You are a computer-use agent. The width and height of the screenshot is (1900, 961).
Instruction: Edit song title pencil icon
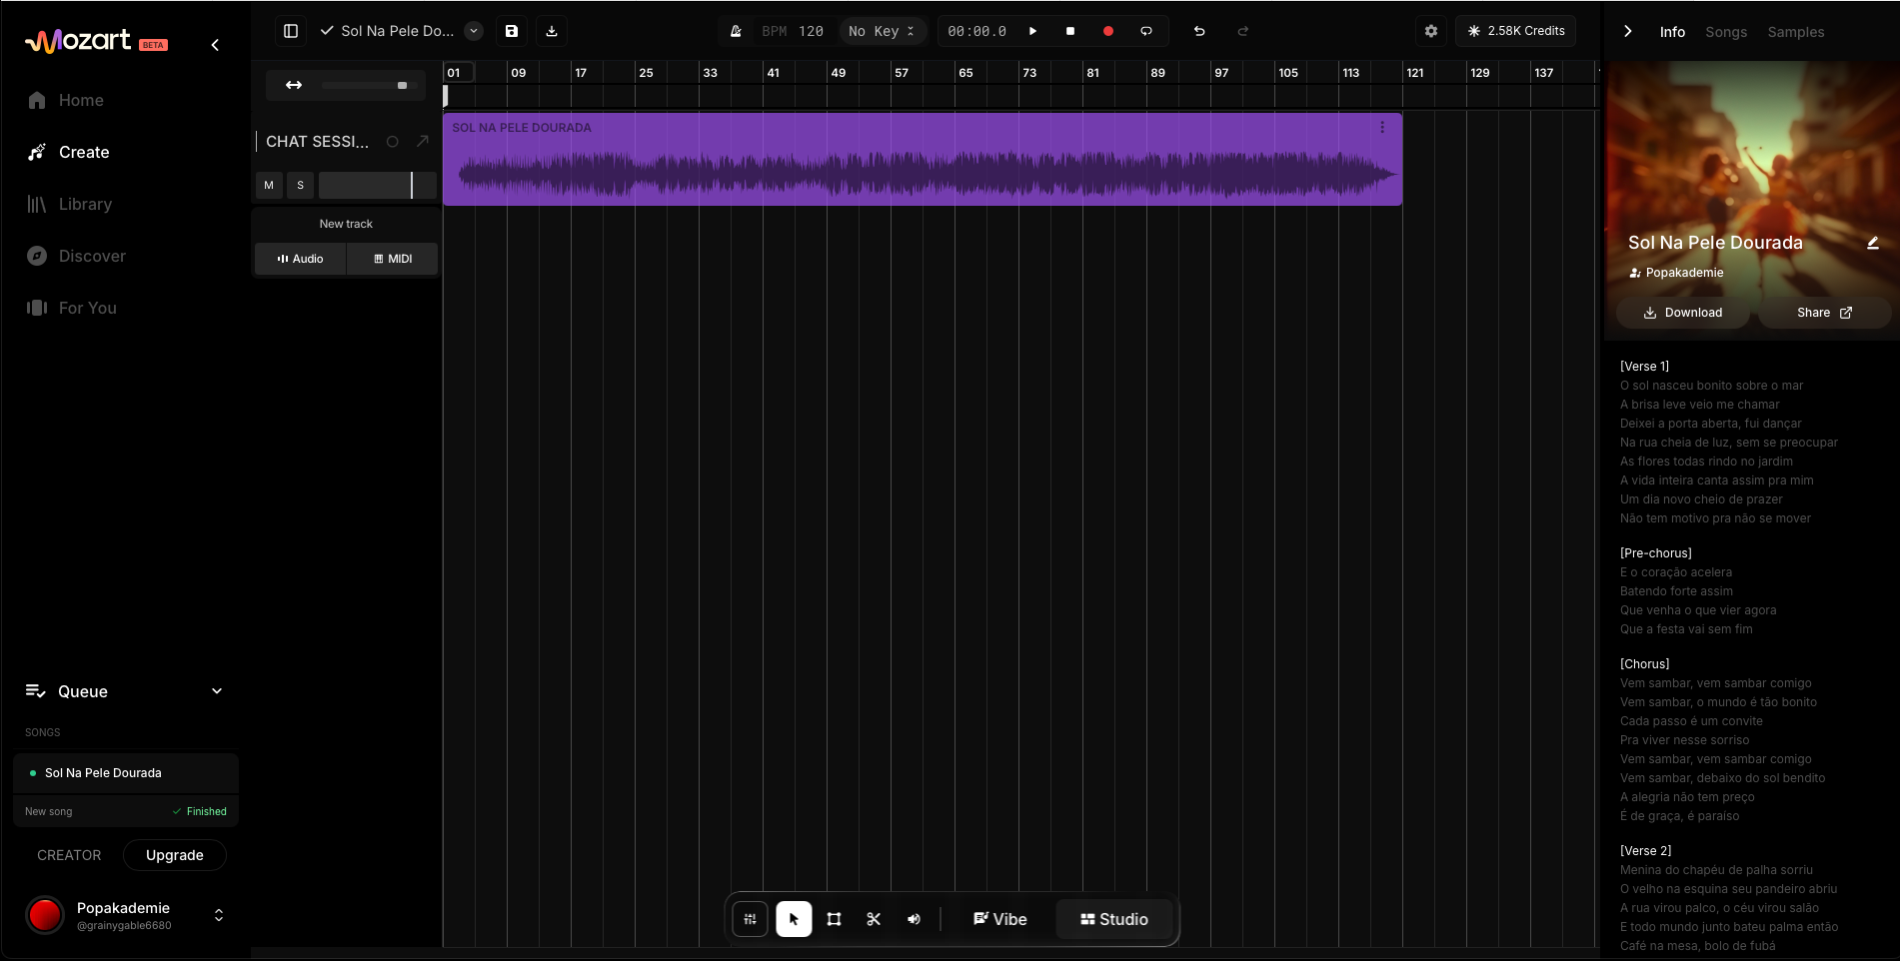click(1873, 243)
